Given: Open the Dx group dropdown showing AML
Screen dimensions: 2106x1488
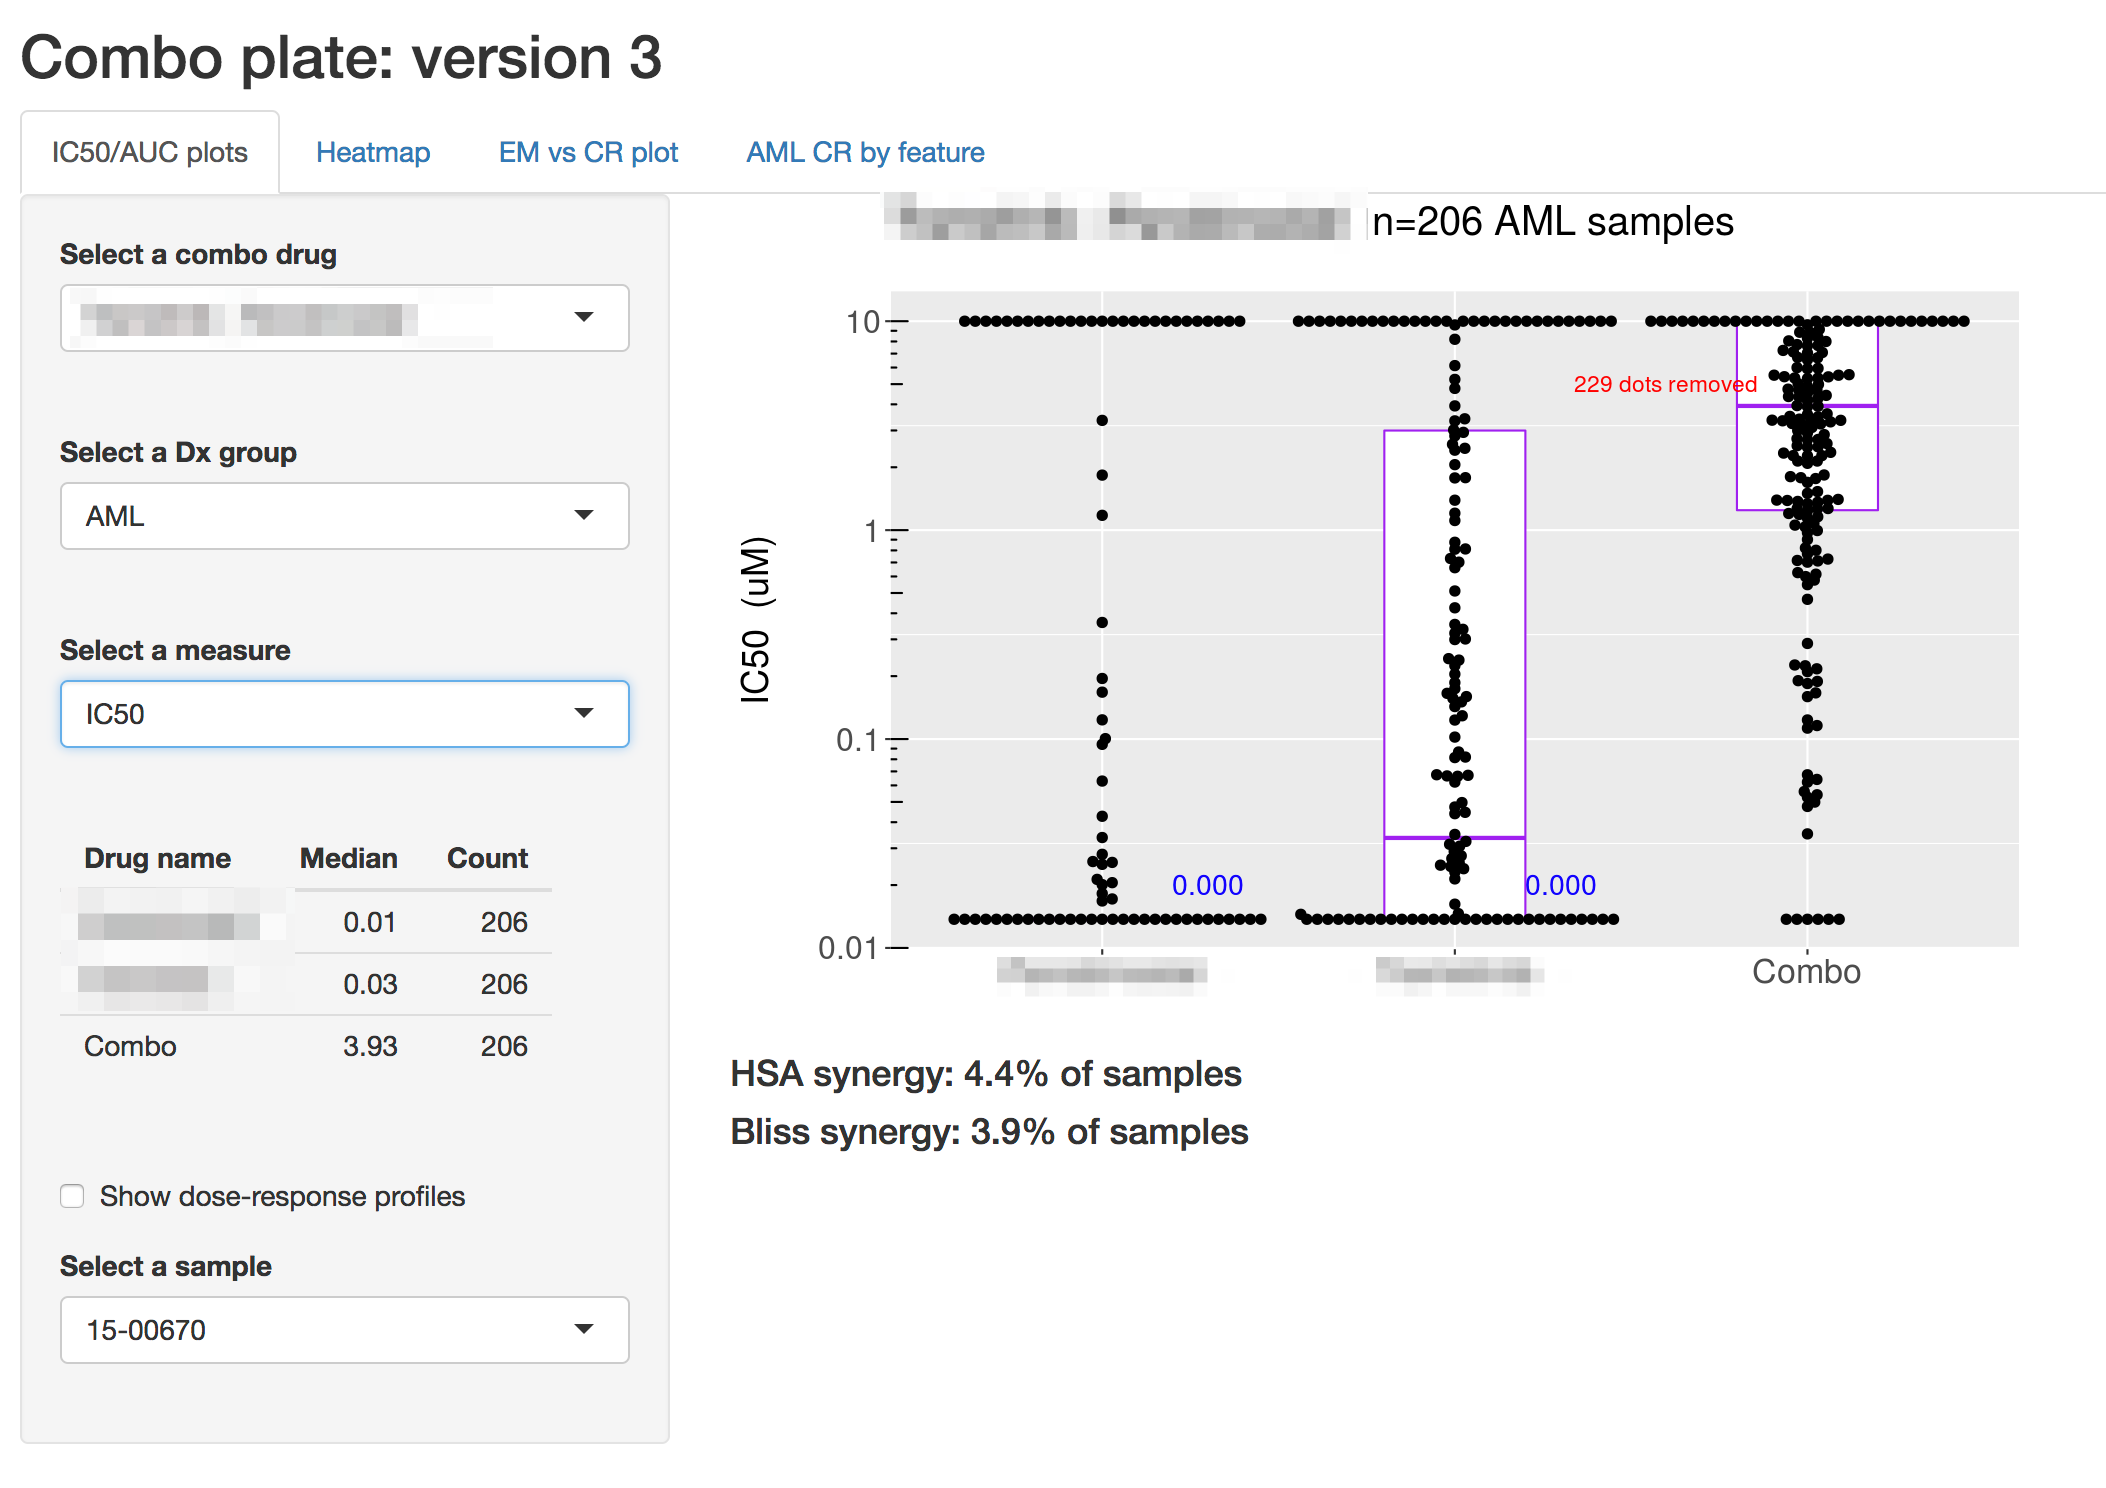Looking at the screenshot, I should click(x=344, y=516).
